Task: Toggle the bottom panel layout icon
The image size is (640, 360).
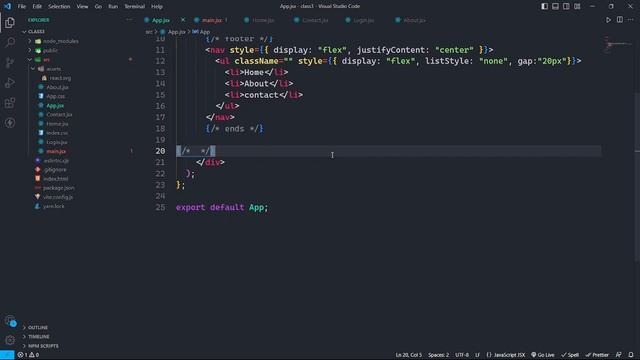Action: point(555,6)
